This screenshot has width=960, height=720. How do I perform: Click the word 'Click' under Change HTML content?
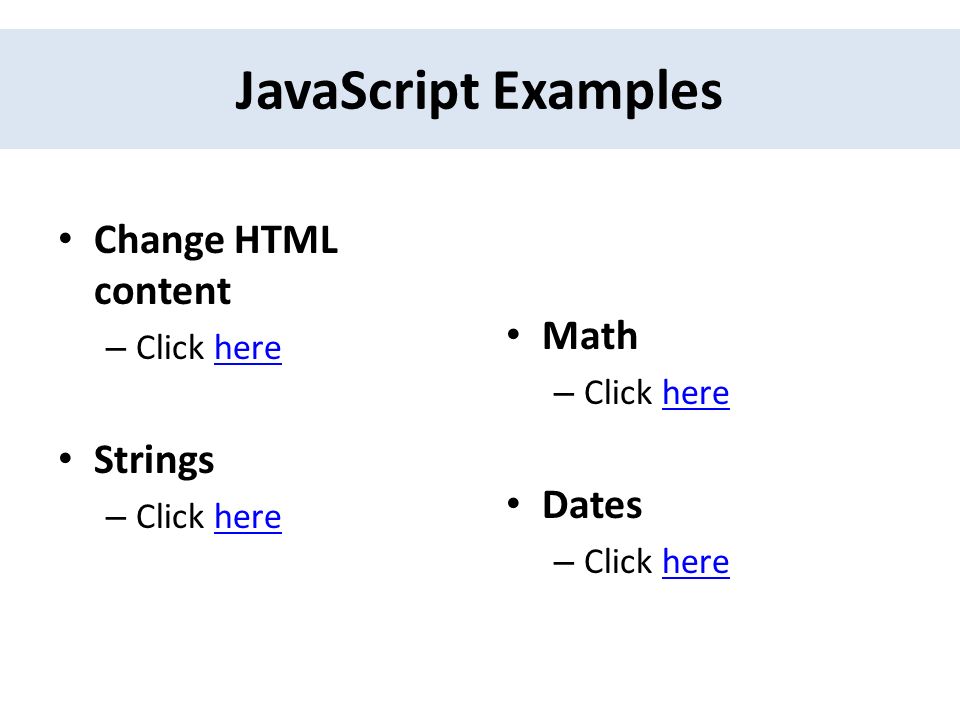(x=170, y=348)
